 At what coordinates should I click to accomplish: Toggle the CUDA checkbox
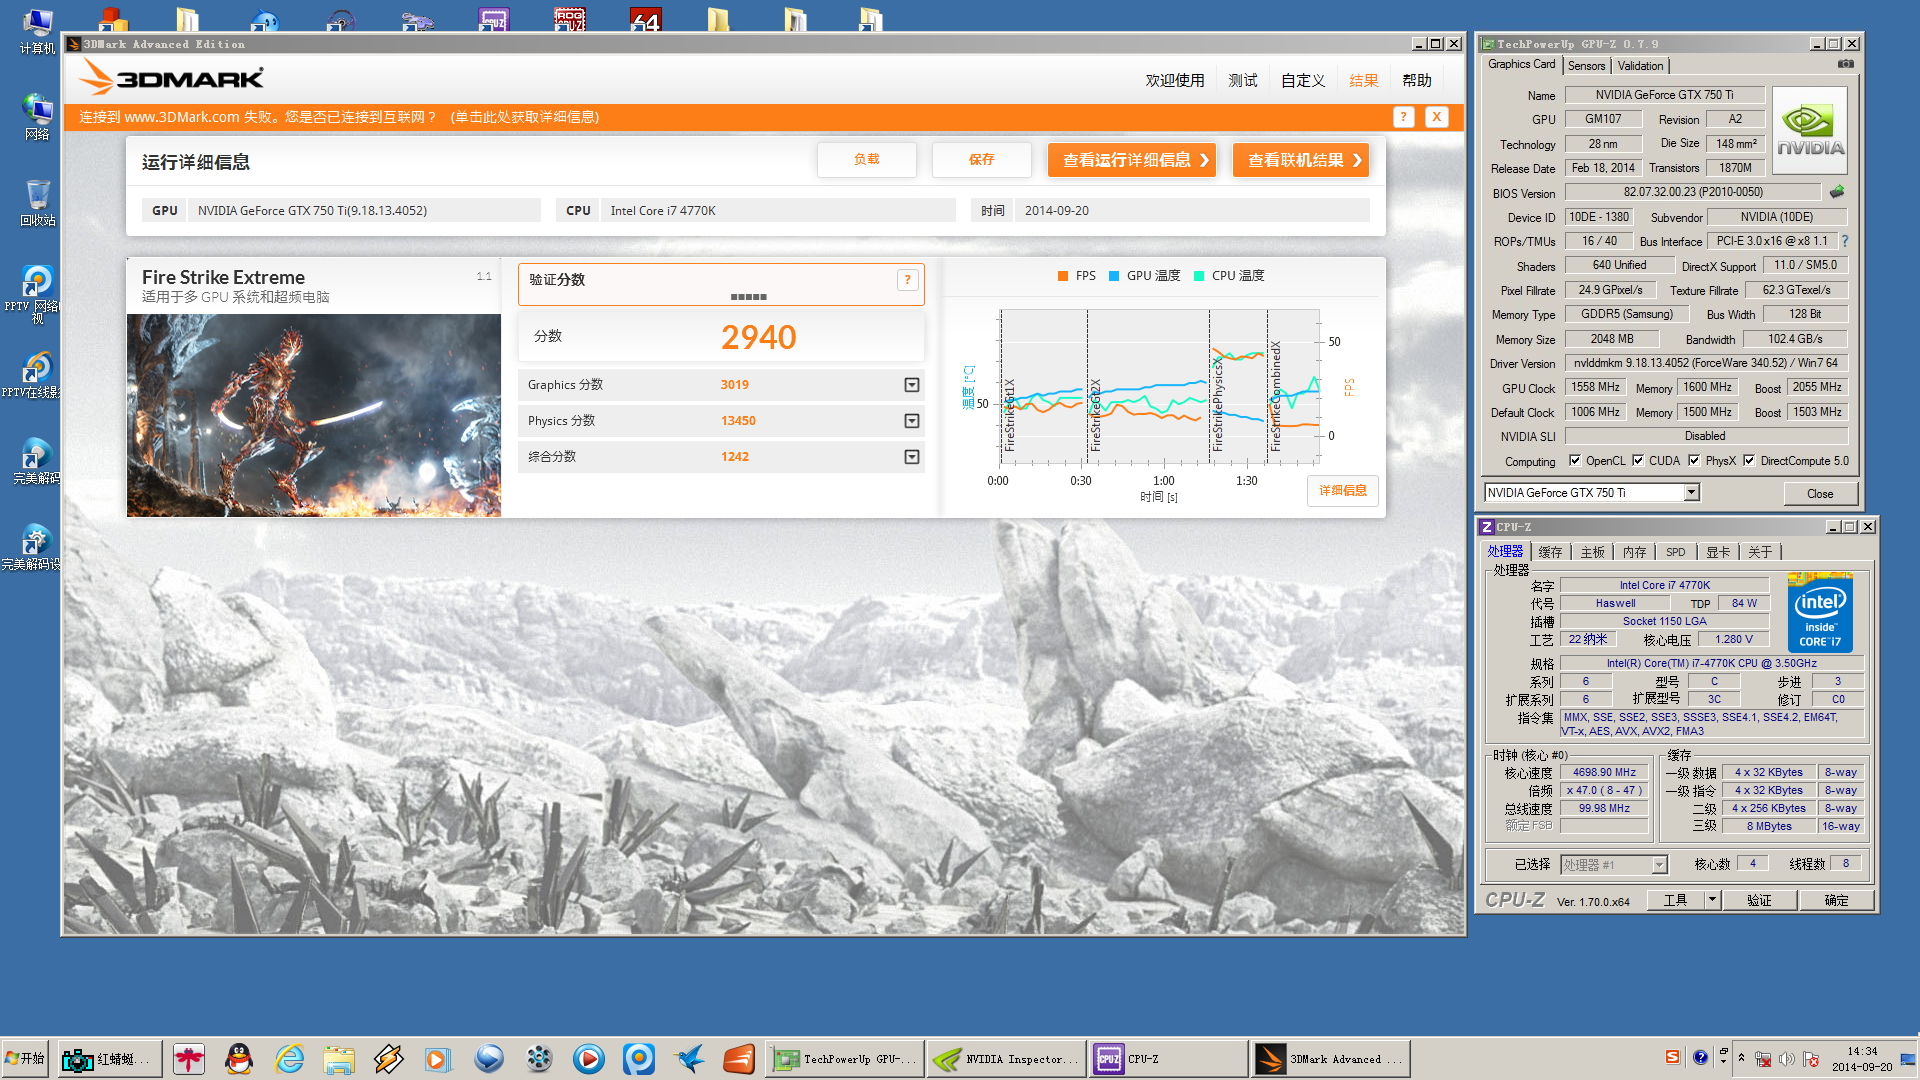1638,461
